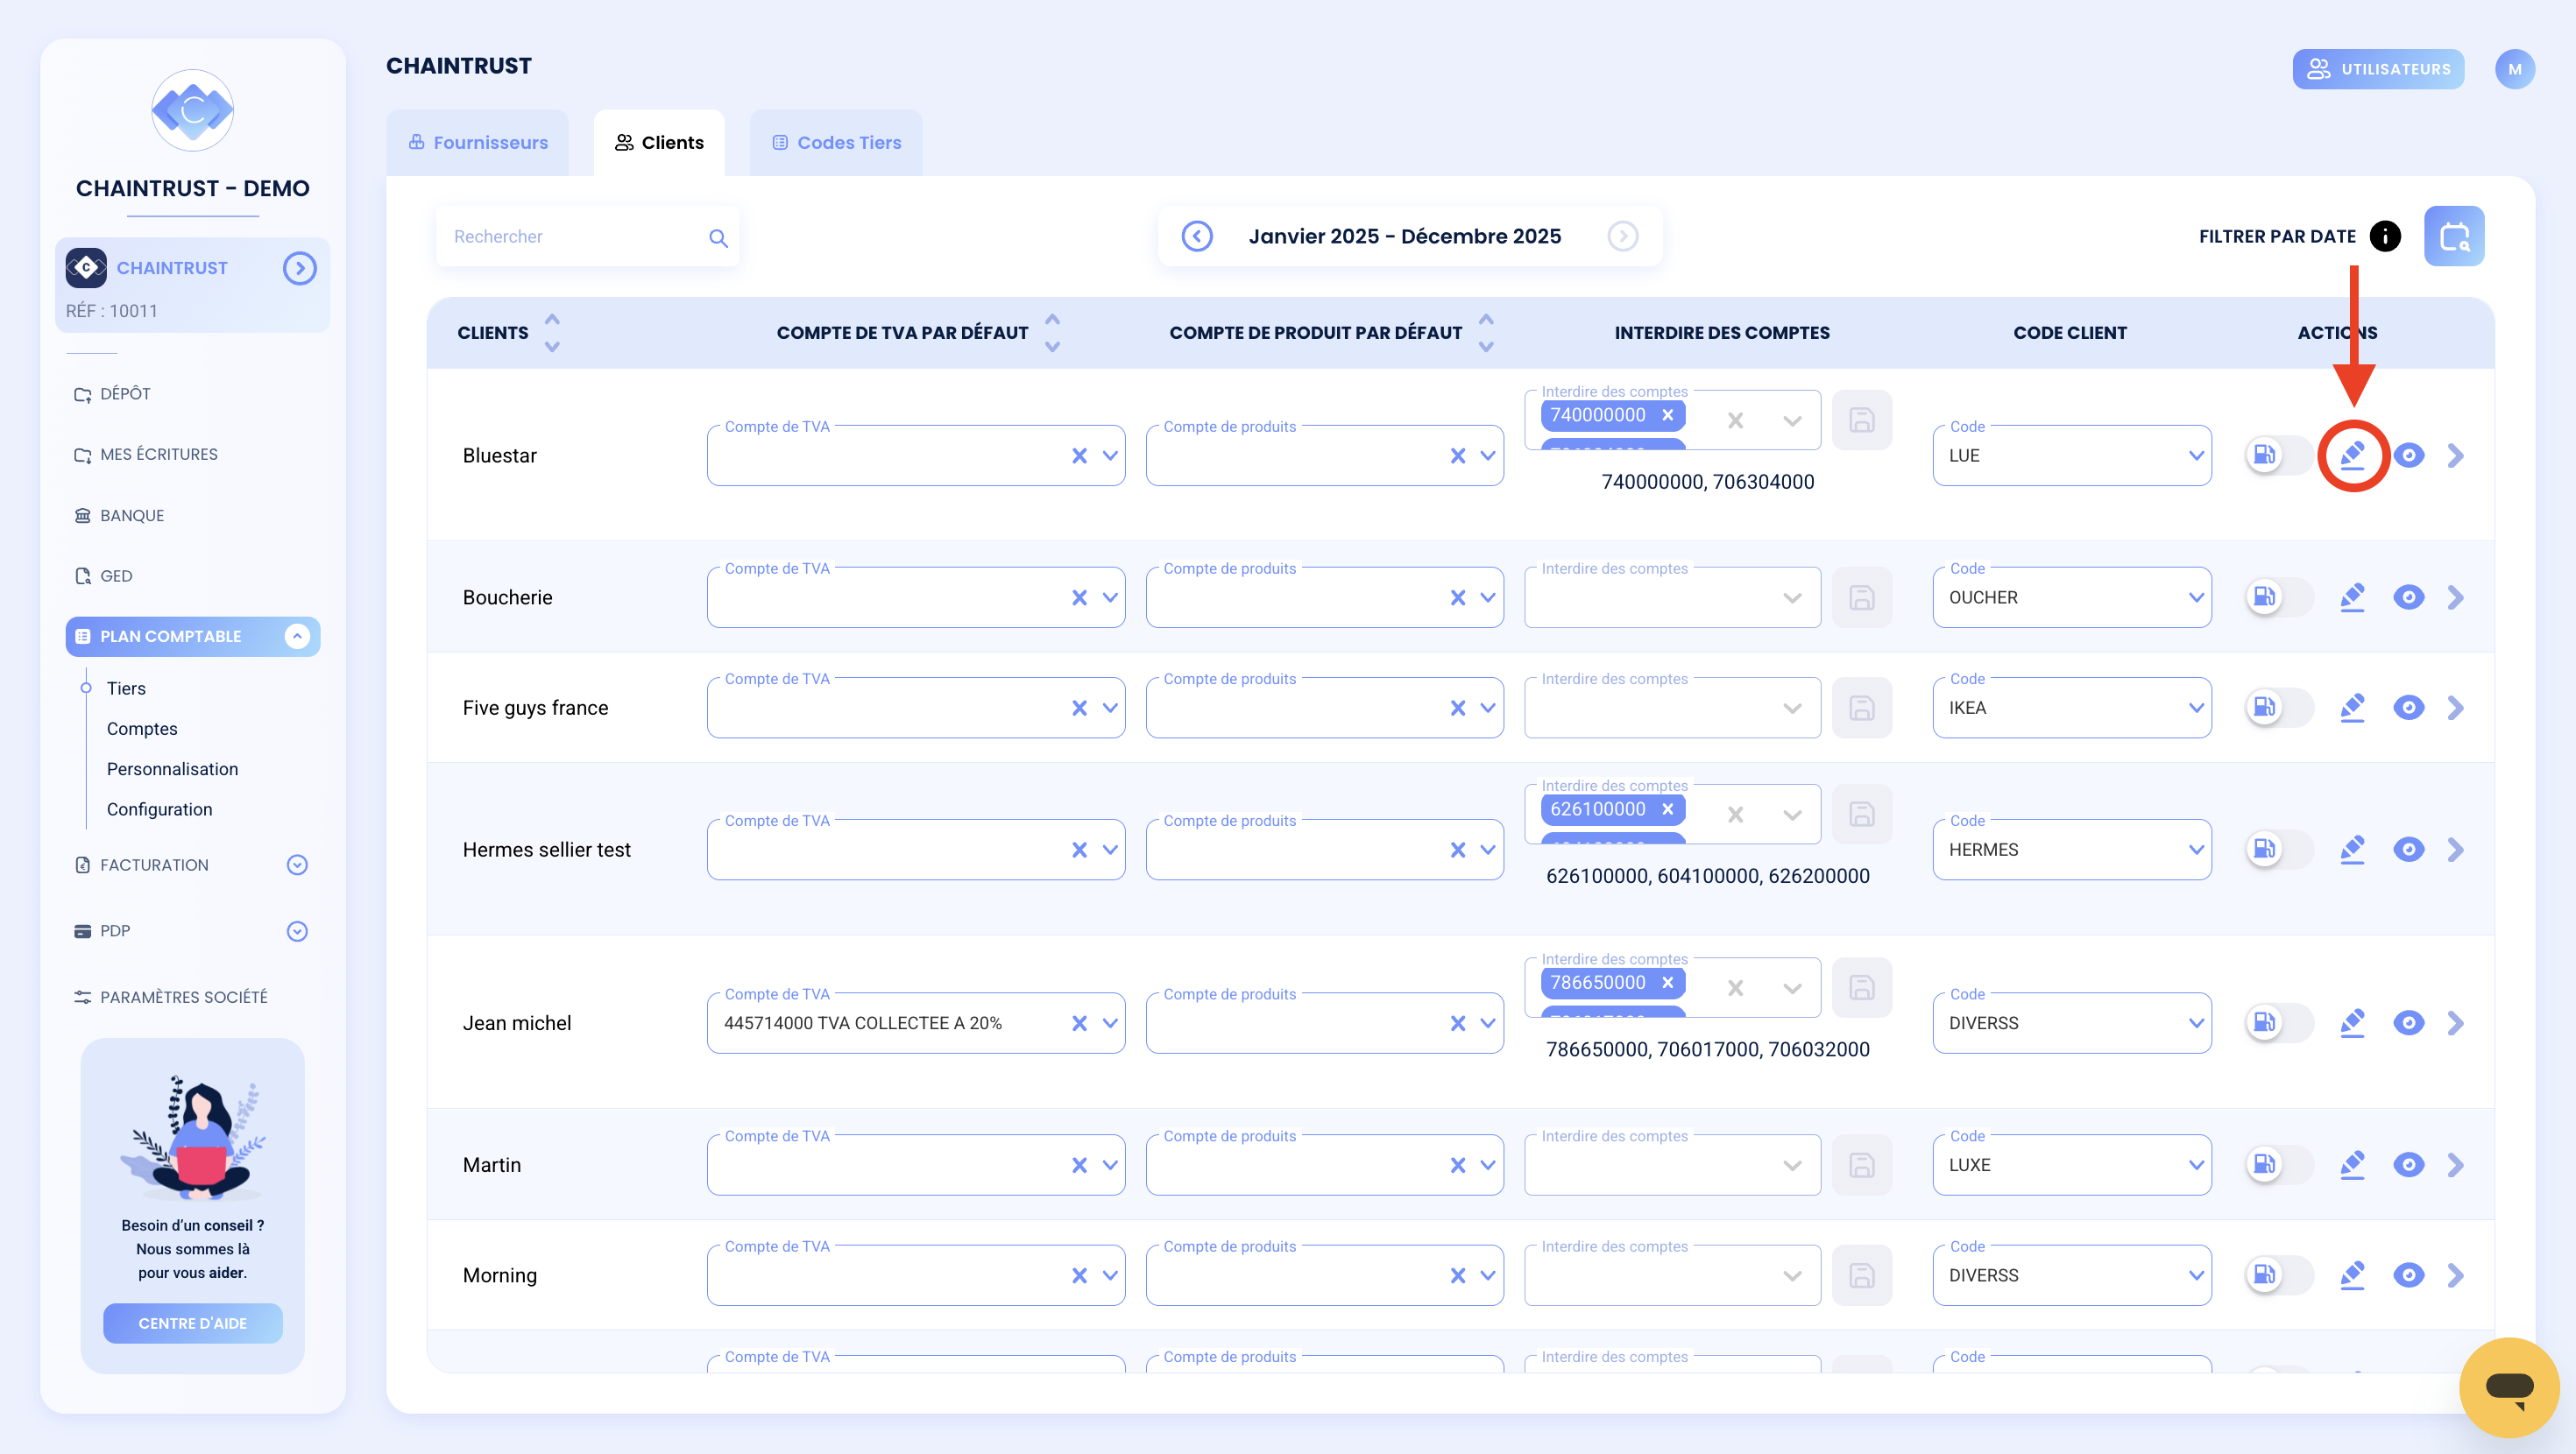Click the edit pencil icon for Morning
The width and height of the screenshot is (2576, 1454).
point(2352,1275)
